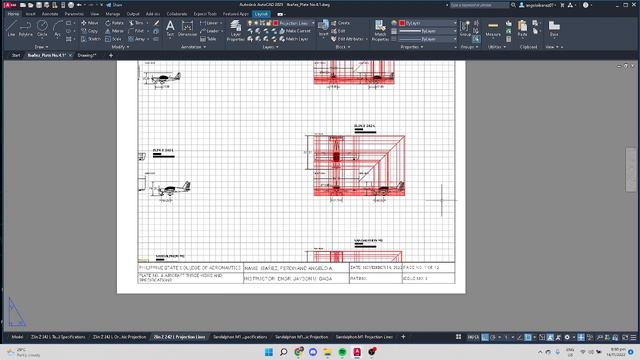Image resolution: width=640 pixels, height=360 pixels.
Task: Click the red layer color swatch
Action: tap(276, 23)
